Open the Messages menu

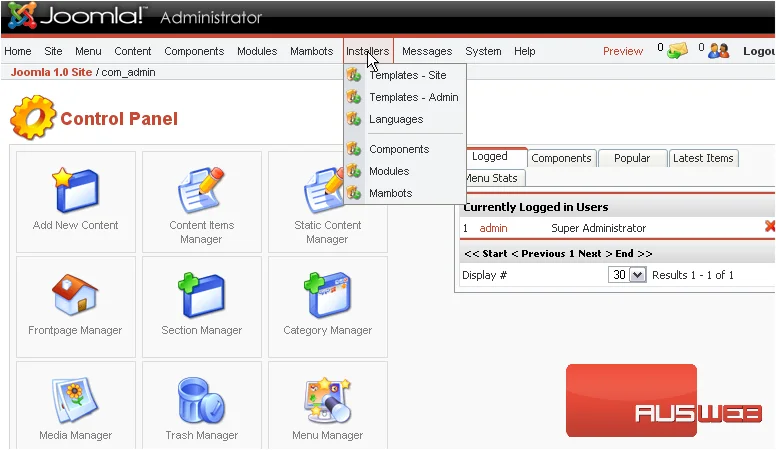(x=427, y=51)
